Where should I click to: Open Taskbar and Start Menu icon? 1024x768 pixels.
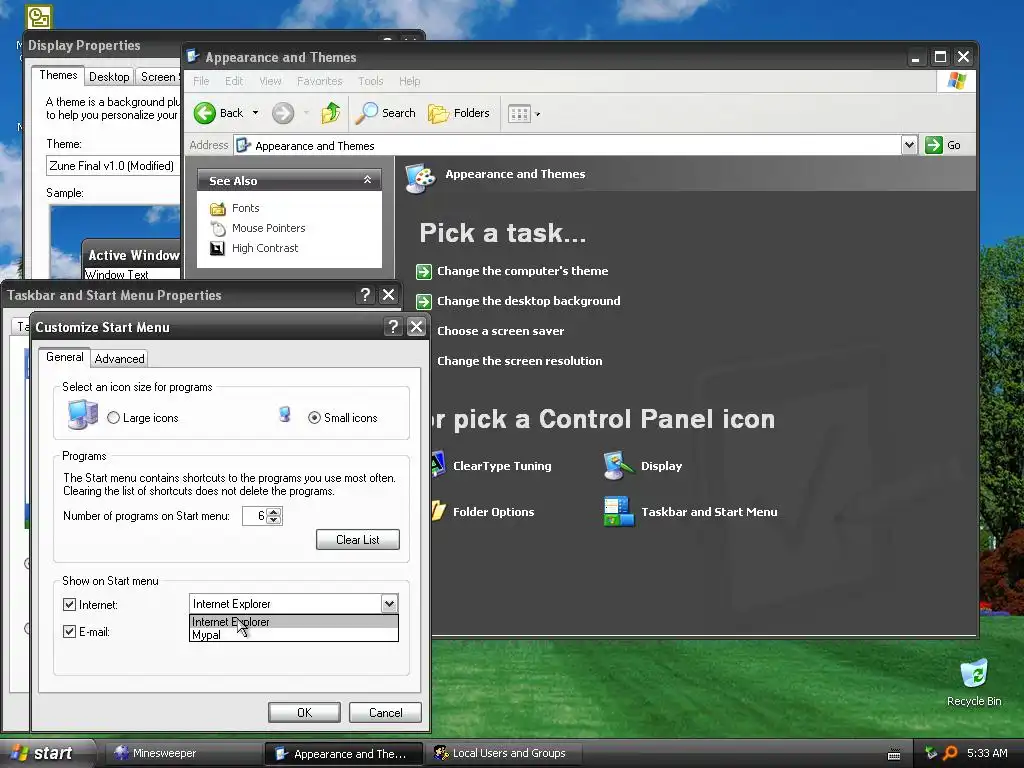(619, 511)
